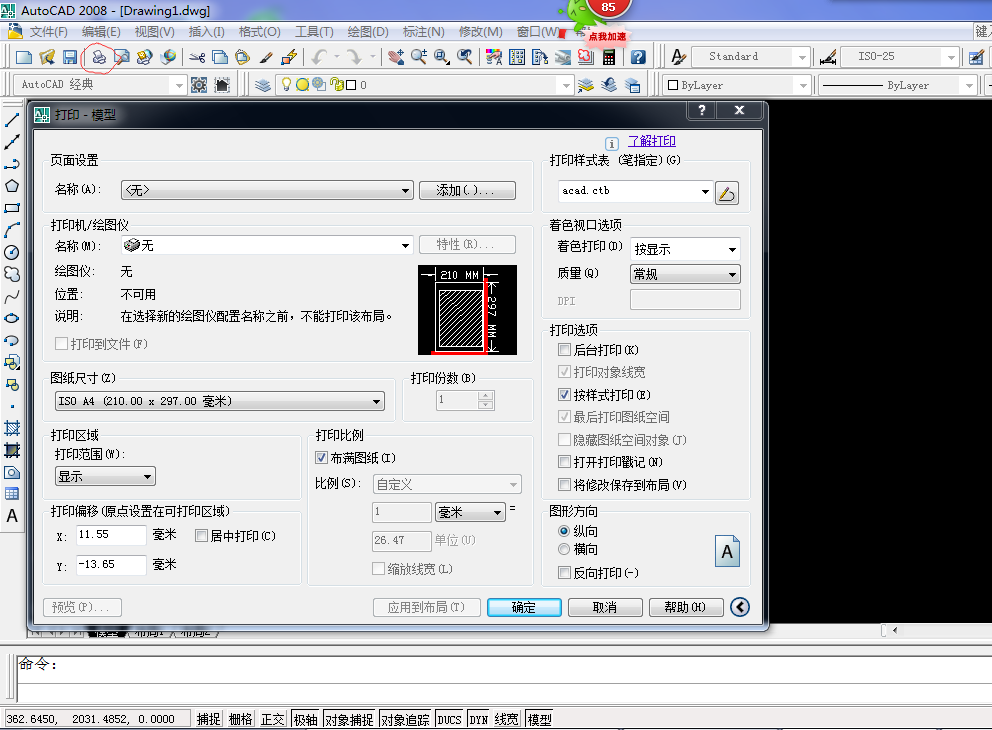Viewport: 992px width, 730px height.
Task: Open the 格式(O) menu
Action: (259, 32)
